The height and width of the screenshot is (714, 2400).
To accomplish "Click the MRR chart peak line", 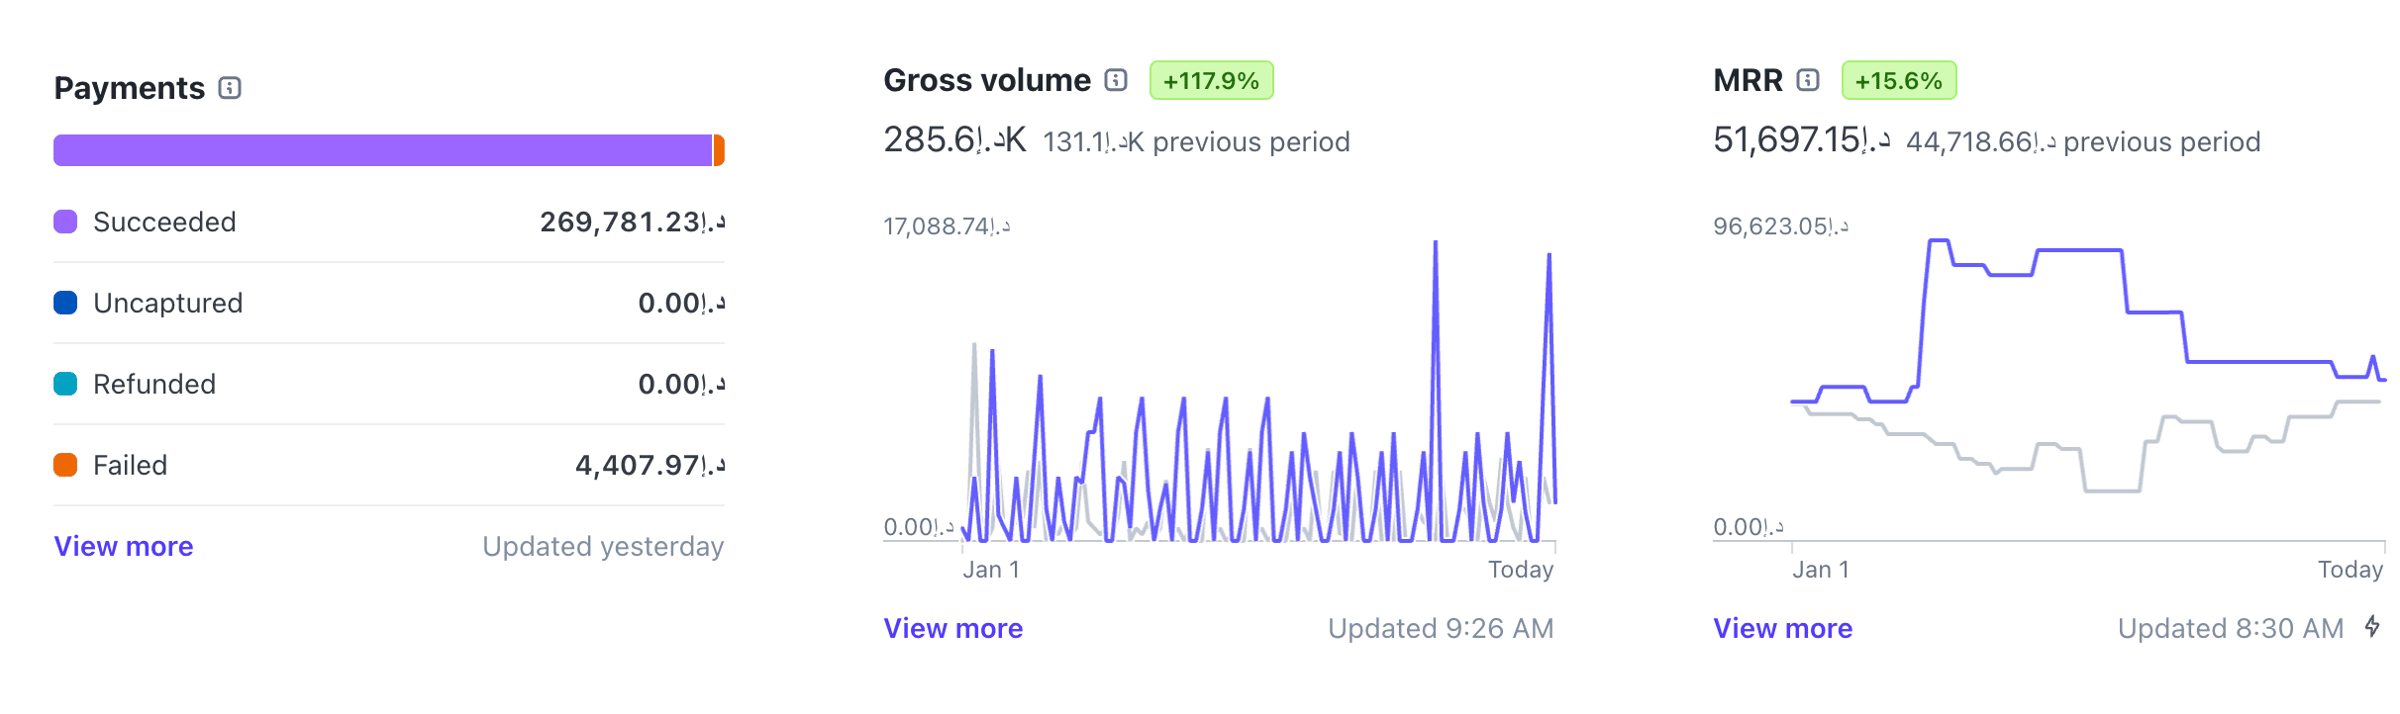I will [x=1939, y=241].
